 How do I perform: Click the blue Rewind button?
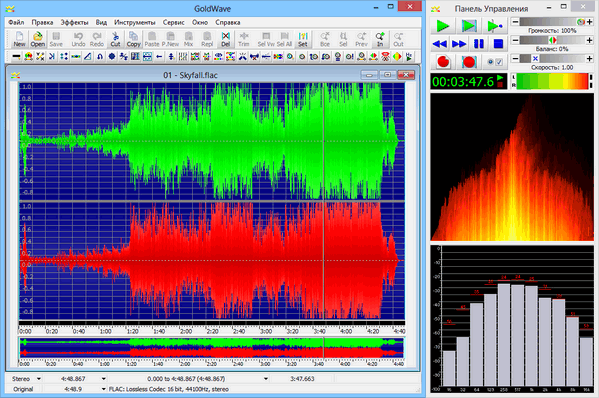(x=440, y=44)
